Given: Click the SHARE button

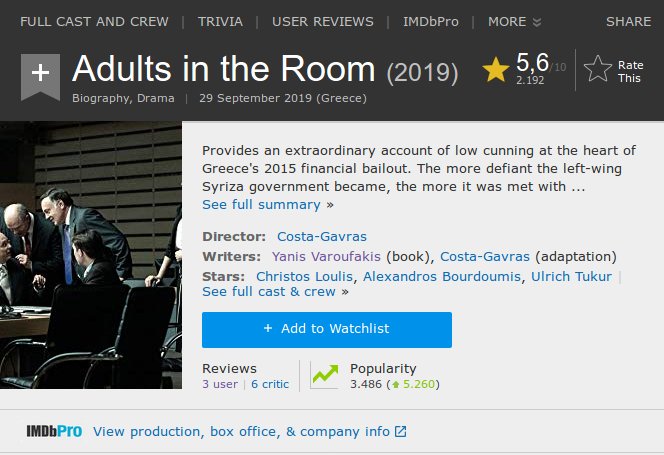Looking at the screenshot, I should pyautogui.click(x=628, y=21).
